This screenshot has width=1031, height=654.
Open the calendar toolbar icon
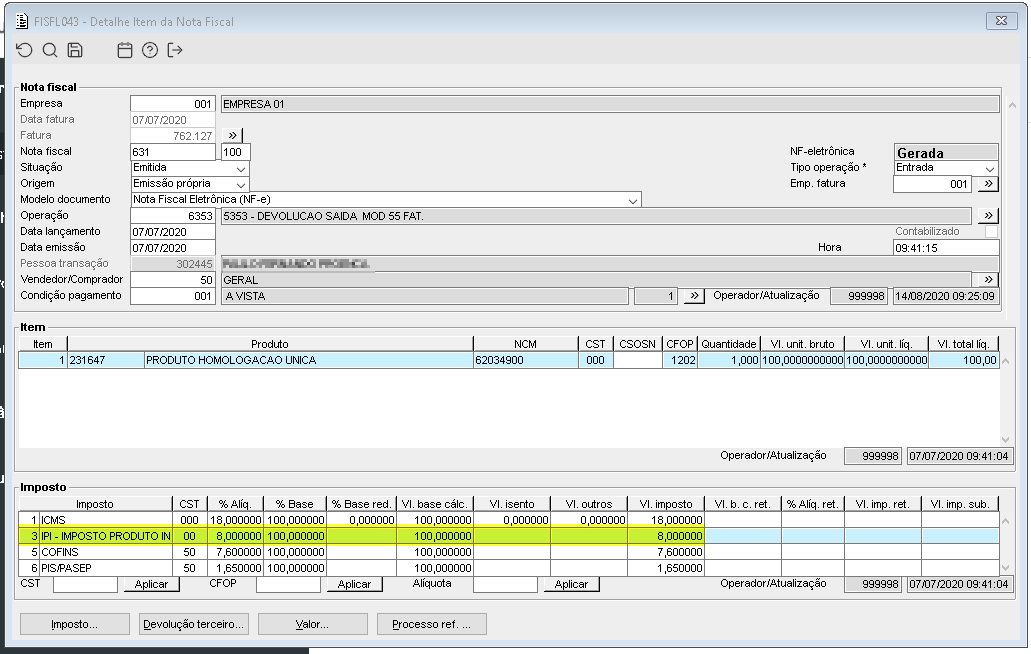[125, 50]
